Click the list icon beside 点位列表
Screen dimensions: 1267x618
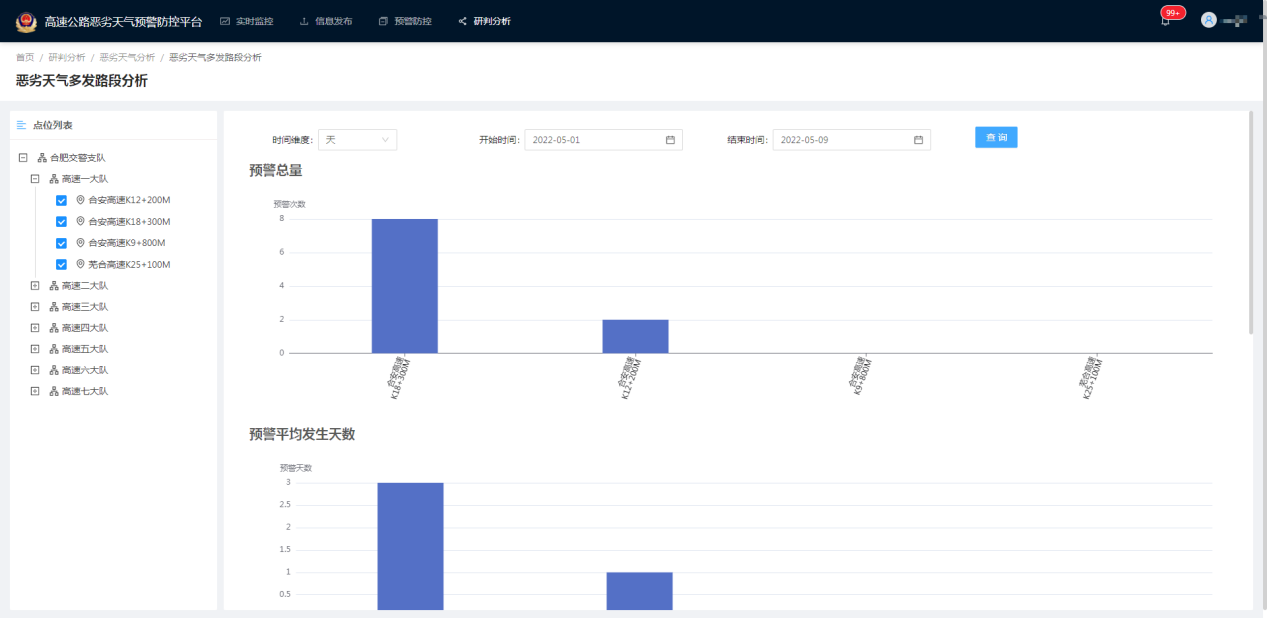click(x=21, y=125)
